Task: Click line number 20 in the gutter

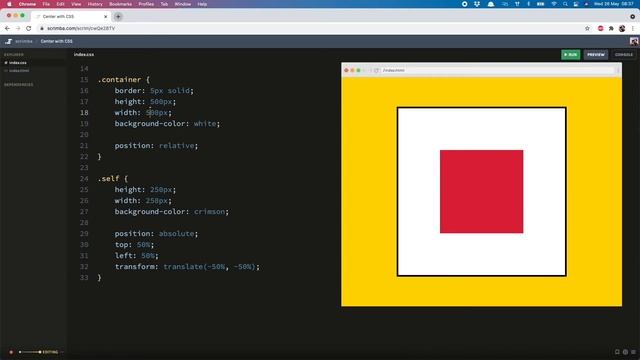Action: 84,135
